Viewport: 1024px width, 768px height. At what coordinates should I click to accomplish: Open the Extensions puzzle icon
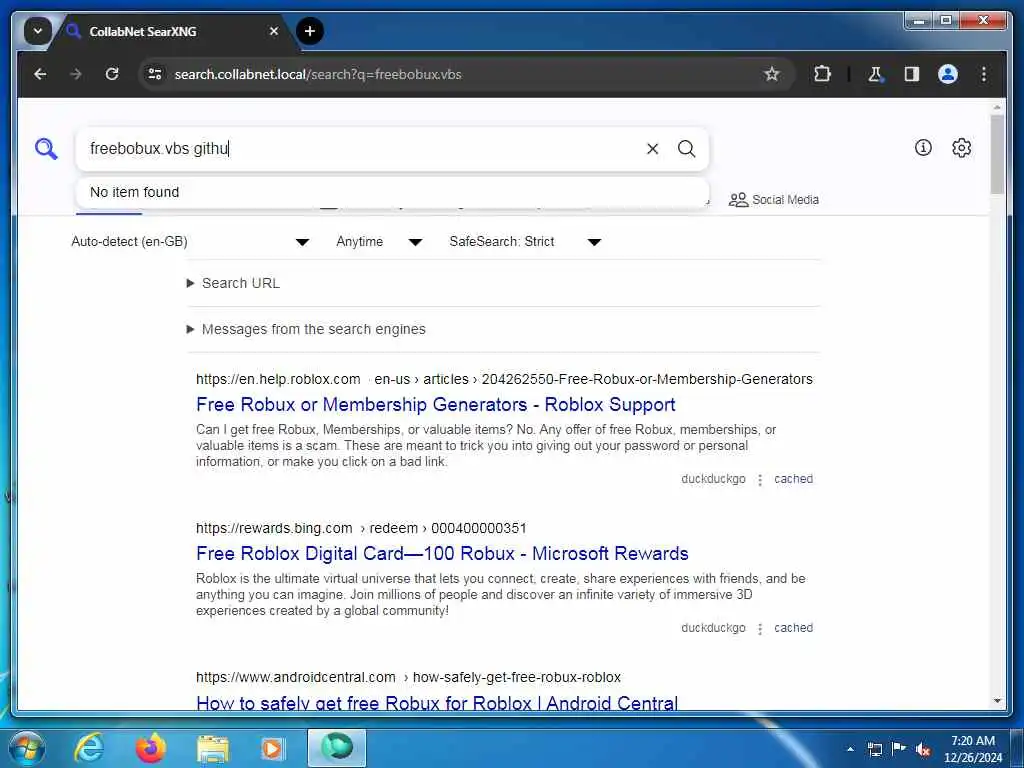click(822, 74)
